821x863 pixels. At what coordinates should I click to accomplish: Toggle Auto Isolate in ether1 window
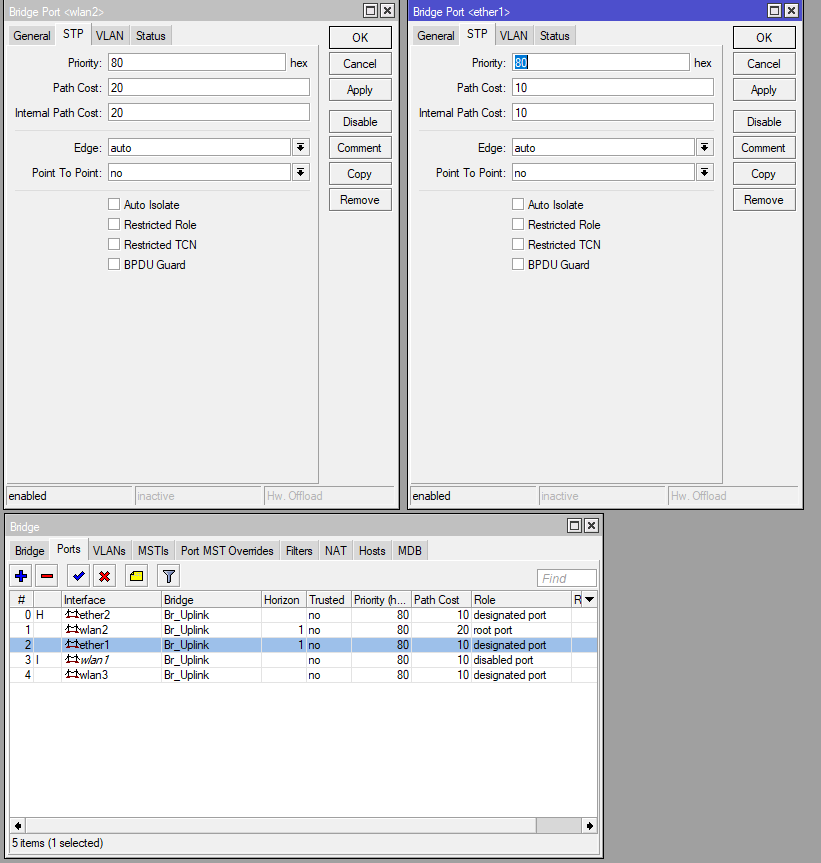pos(518,204)
